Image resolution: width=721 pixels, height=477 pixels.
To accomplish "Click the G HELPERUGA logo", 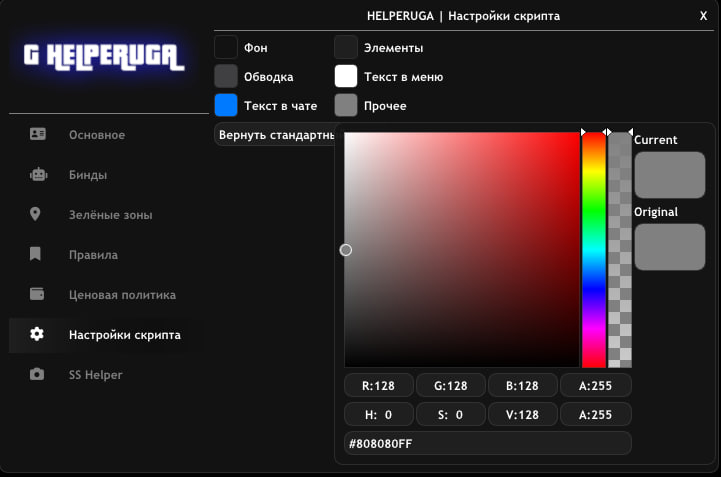I will 104,57.
